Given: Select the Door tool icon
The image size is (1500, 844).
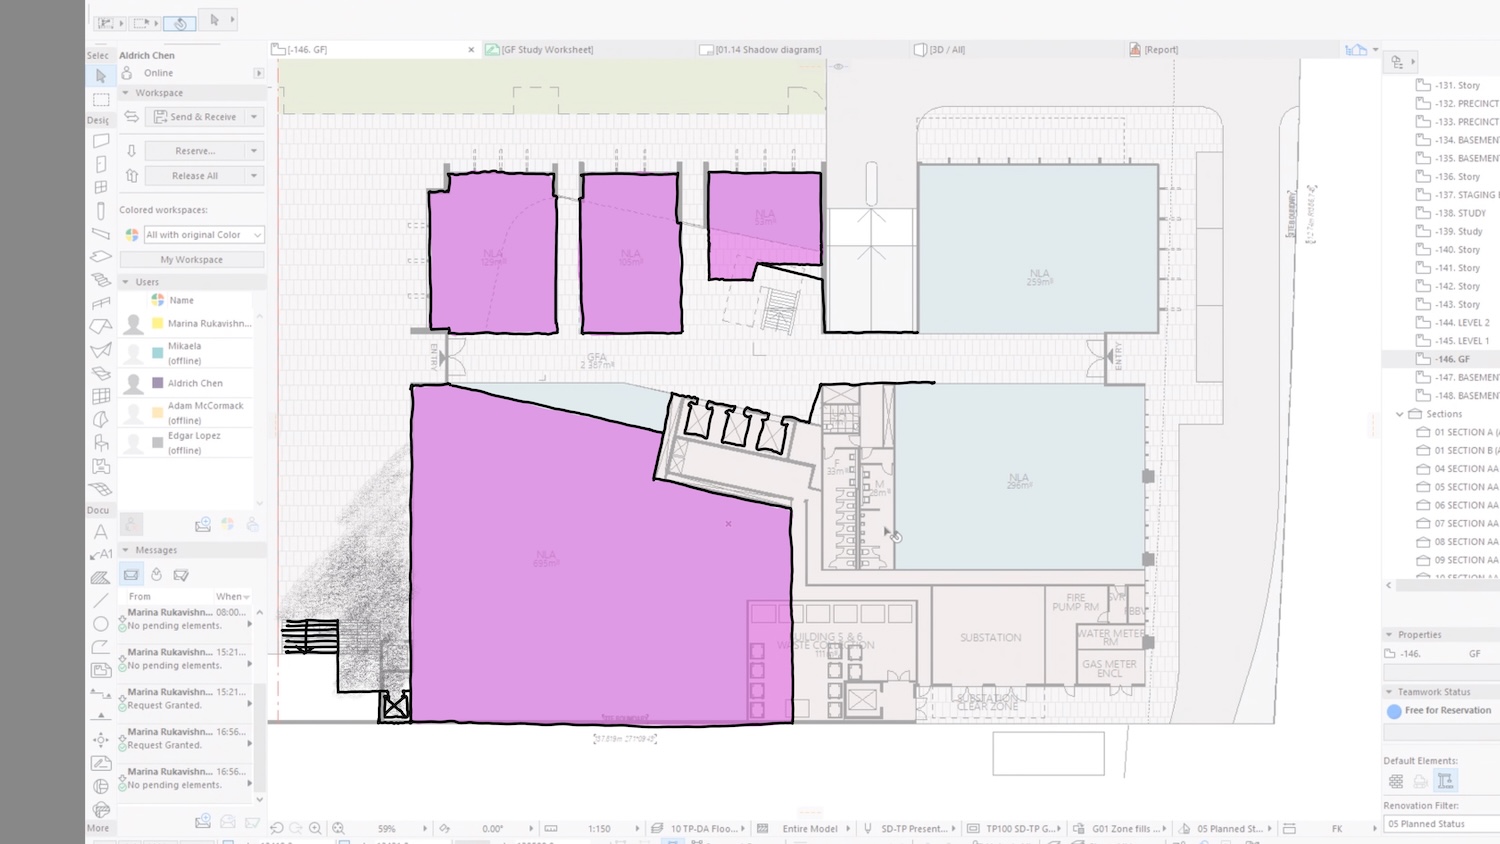Looking at the screenshot, I should click(x=101, y=164).
